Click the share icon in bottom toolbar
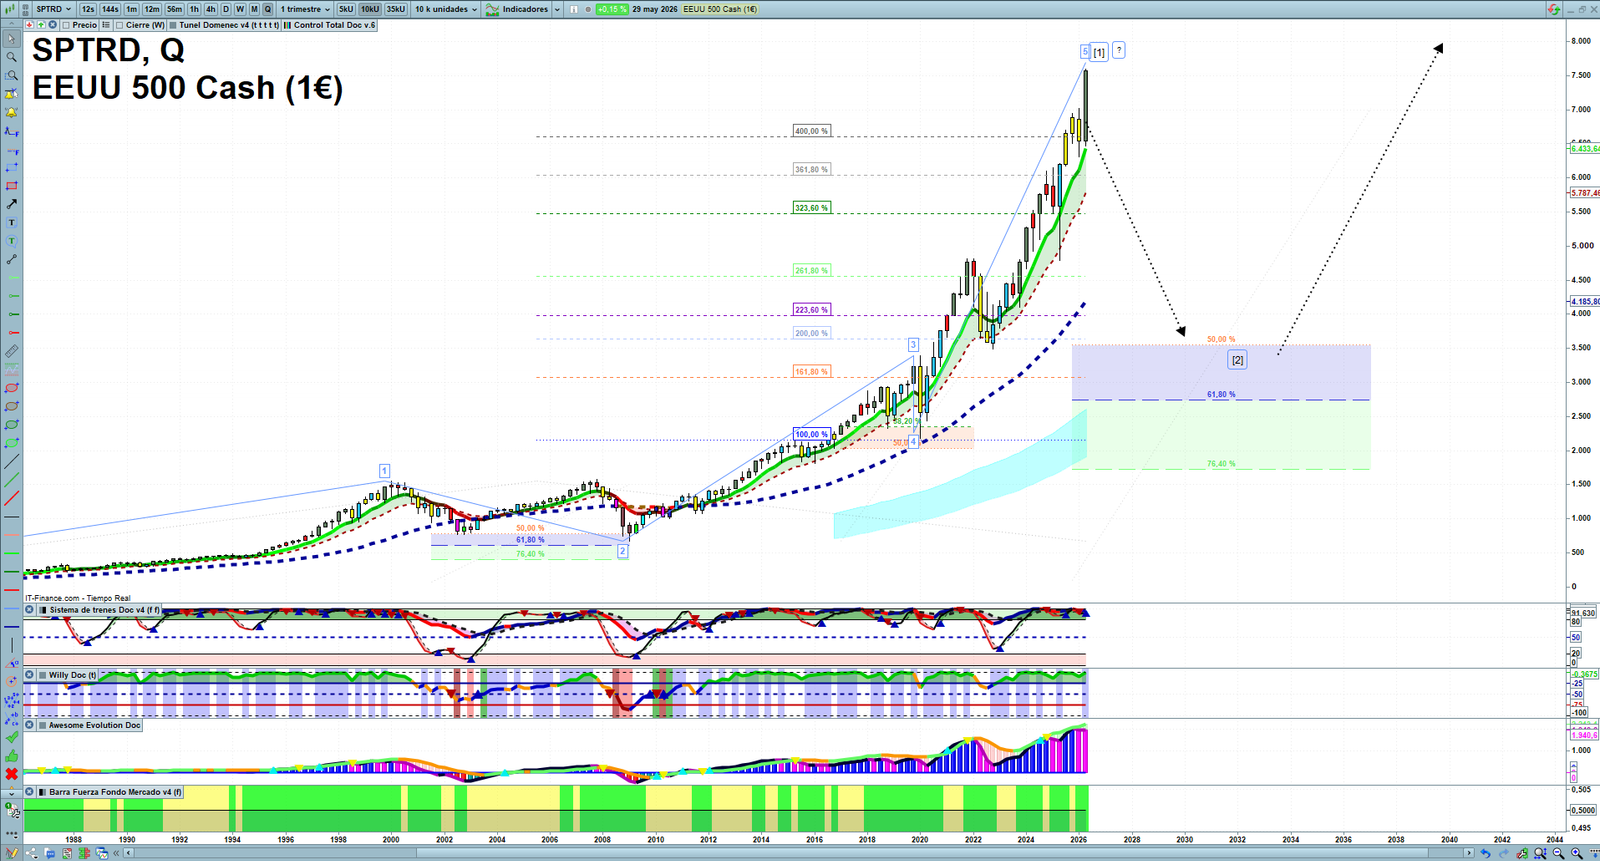The height and width of the screenshot is (861, 1600). point(31,853)
